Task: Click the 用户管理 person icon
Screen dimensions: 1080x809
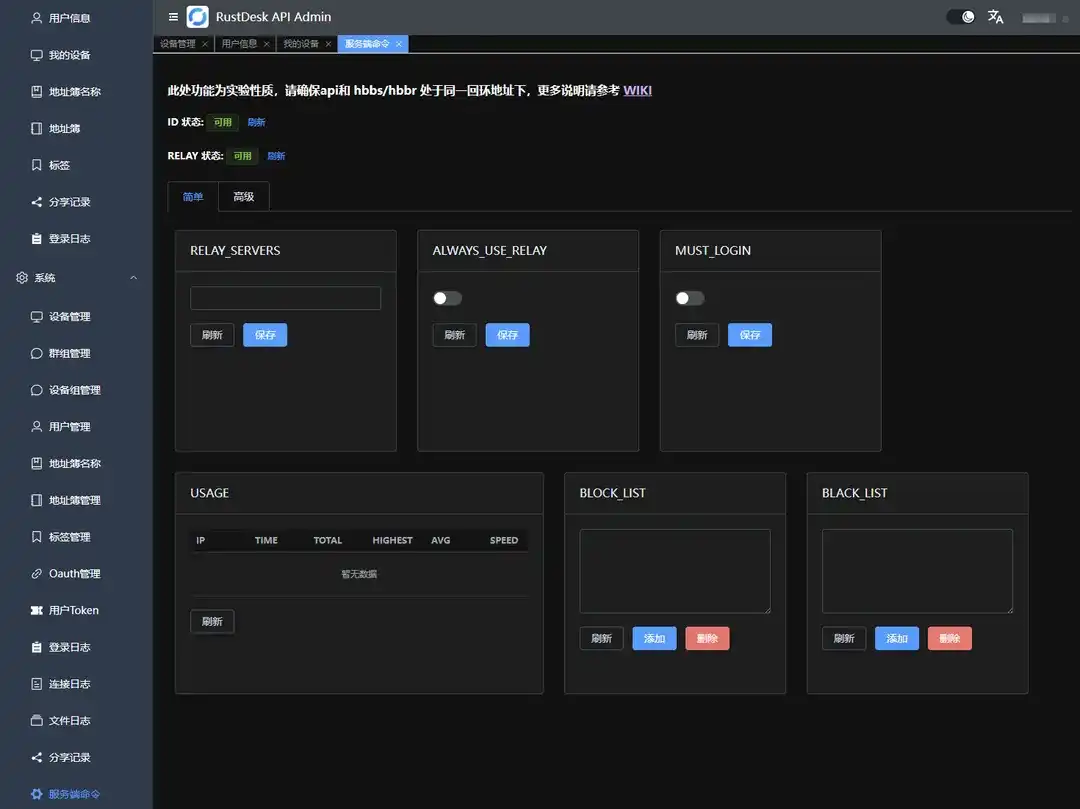Action: coord(37,427)
